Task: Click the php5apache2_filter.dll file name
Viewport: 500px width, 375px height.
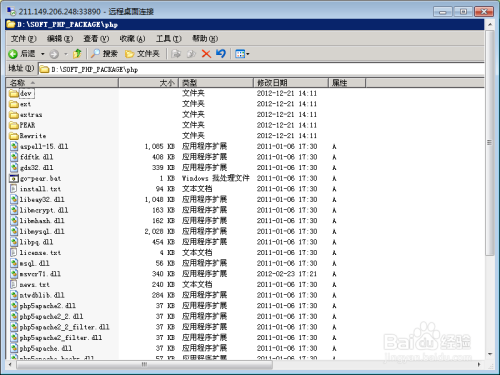Action: pos(61,338)
